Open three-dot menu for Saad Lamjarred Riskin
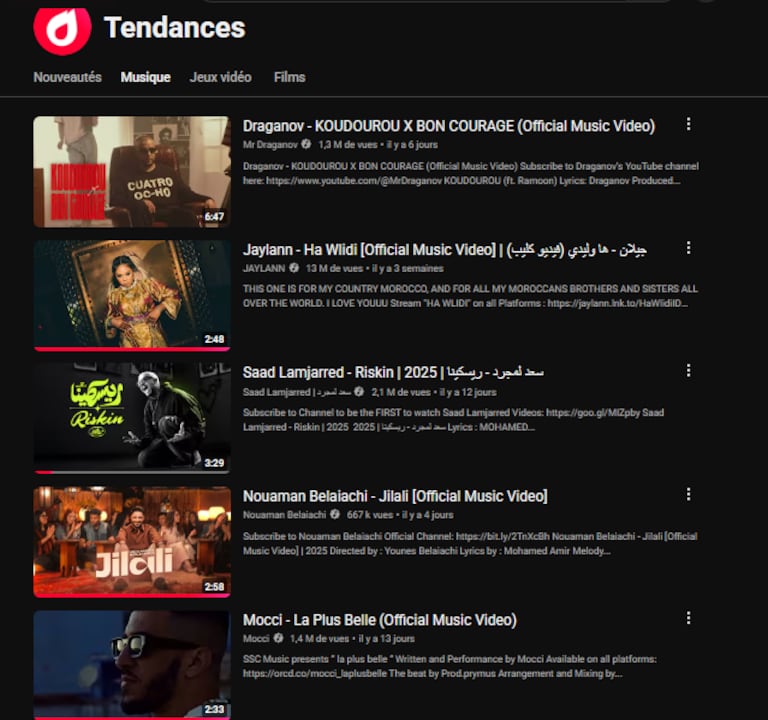The width and height of the screenshot is (768, 720). (688, 371)
